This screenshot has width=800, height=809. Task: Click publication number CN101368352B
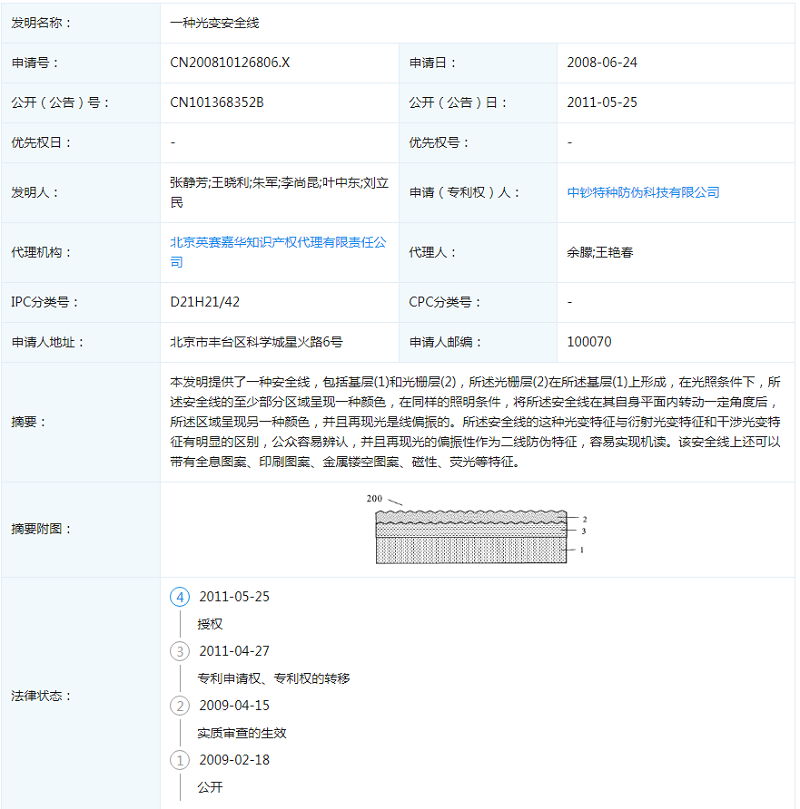[x=217, y=102]
